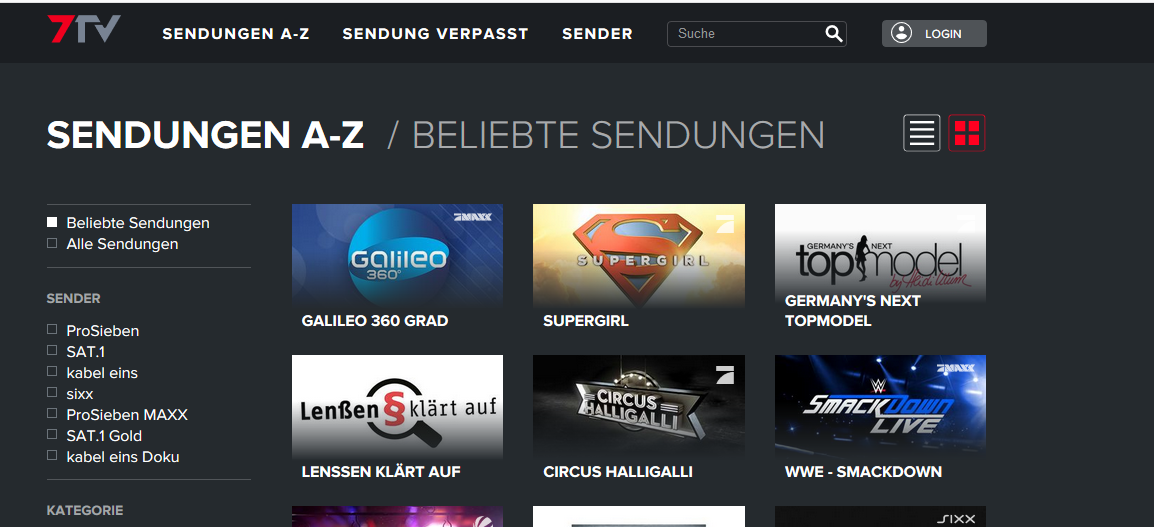Switch to list view icon
The height and width of the screenshot is (527, 1154).
[x=921, y=133]
